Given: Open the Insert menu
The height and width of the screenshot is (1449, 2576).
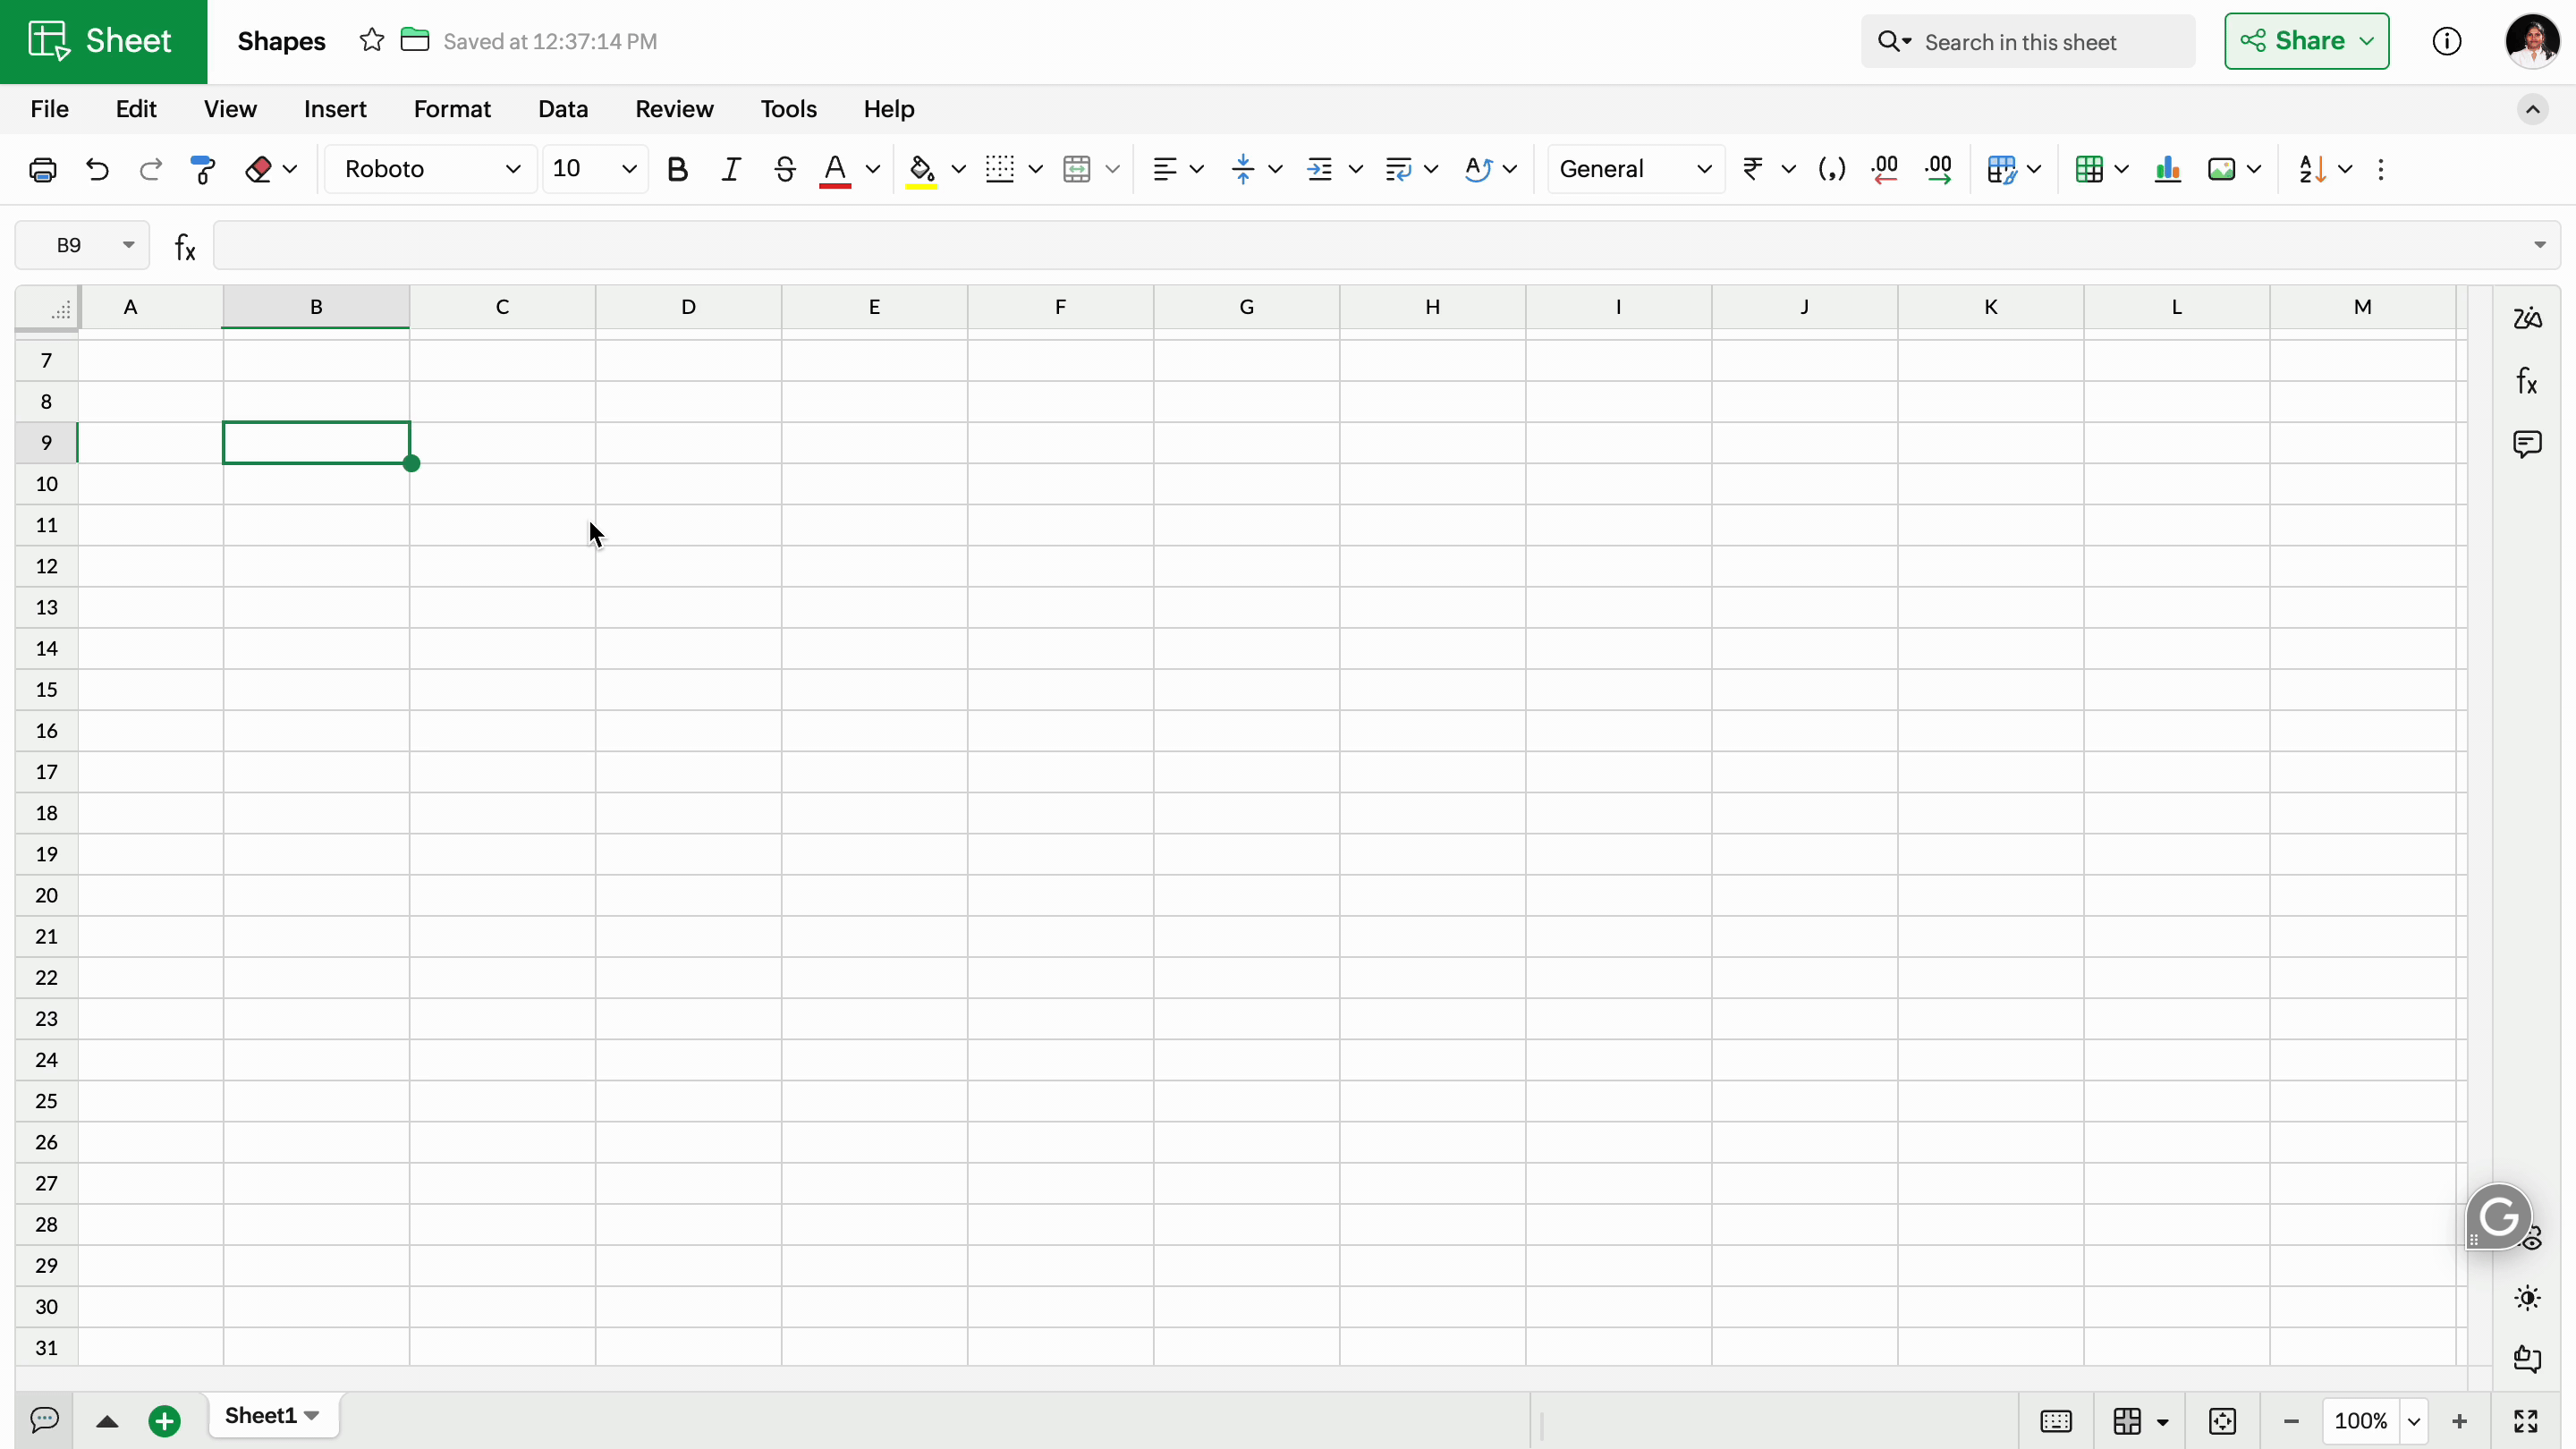Looking at the screenshot, I should coord(335,109).
